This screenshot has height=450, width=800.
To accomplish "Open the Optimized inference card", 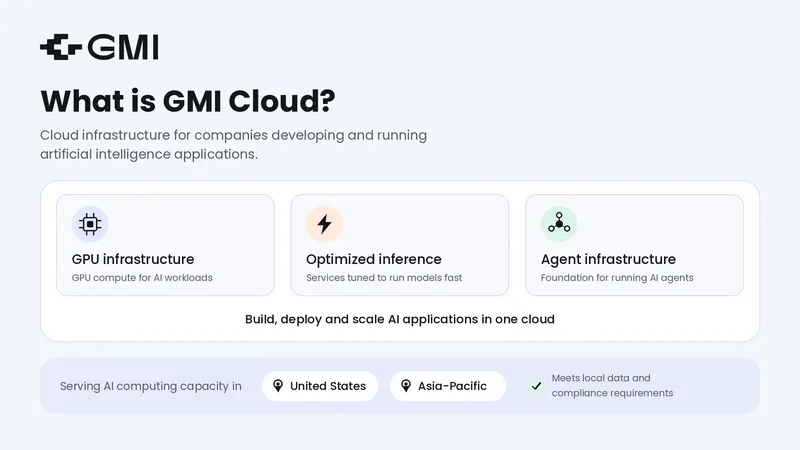I will 399,245.
